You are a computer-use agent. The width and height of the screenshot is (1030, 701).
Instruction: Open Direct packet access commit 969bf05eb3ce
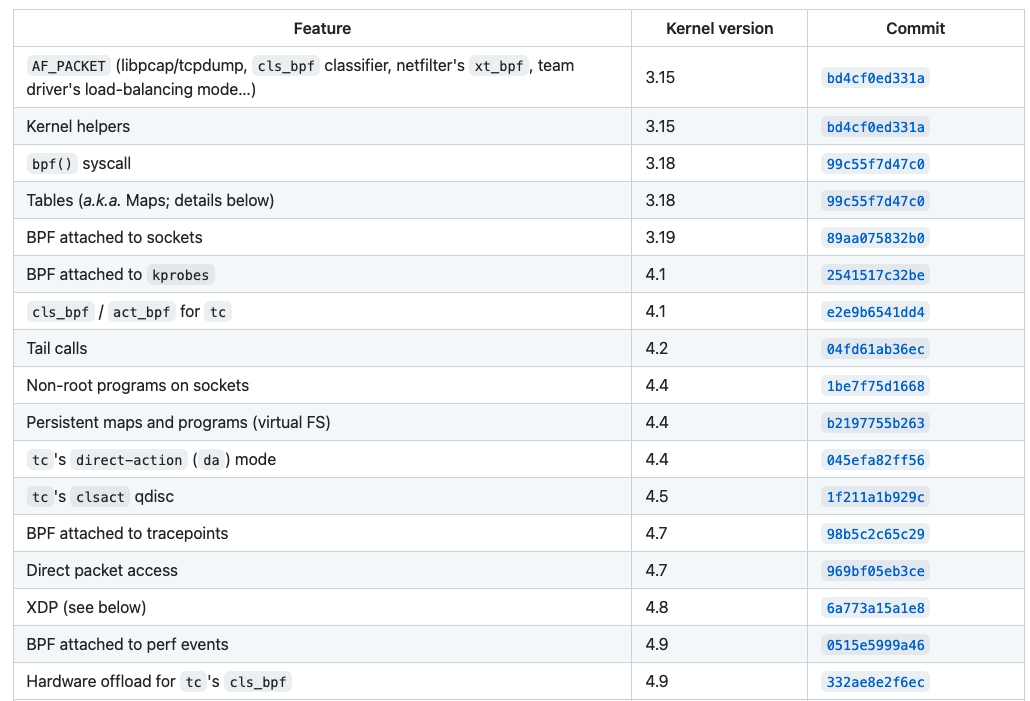(875, 571)
